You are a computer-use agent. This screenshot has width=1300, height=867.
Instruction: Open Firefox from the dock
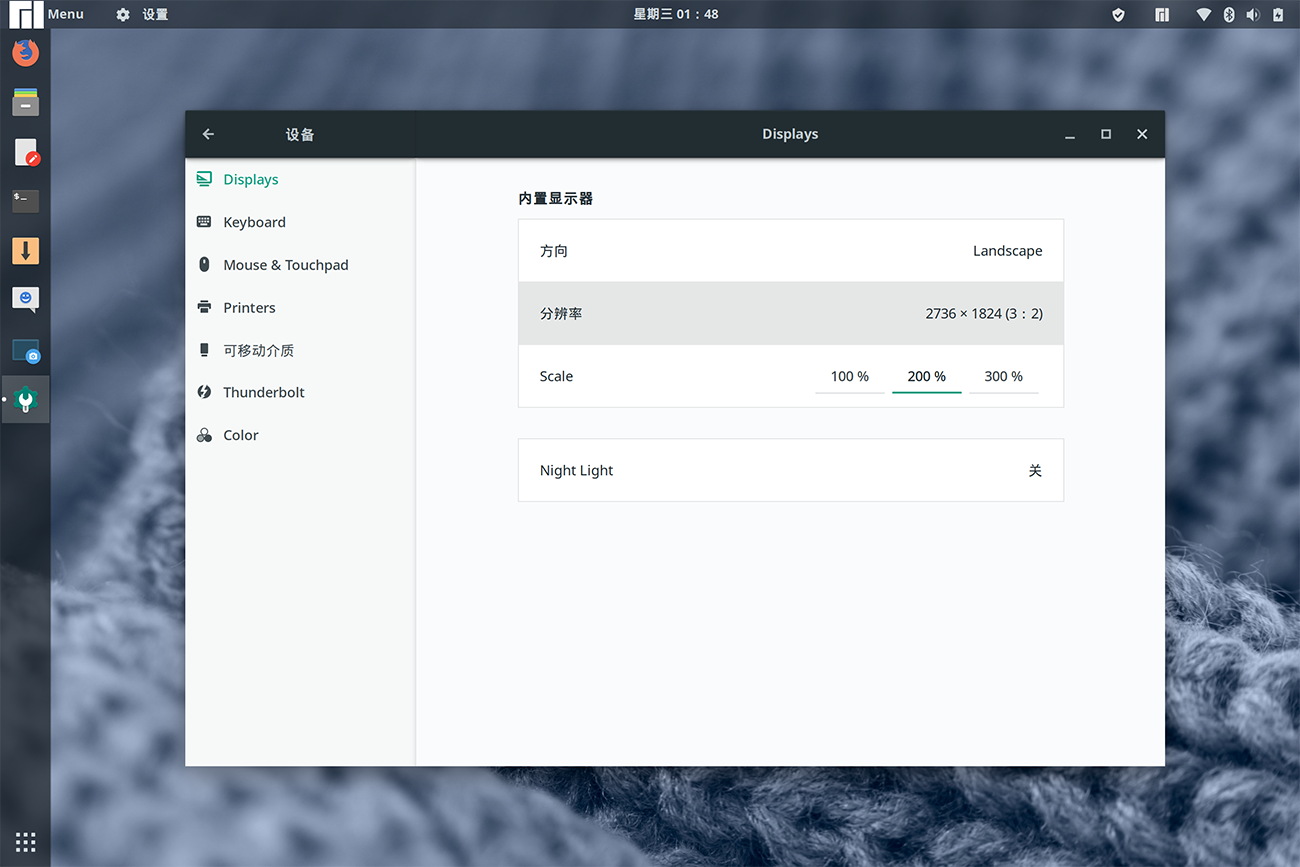[26, 52]
